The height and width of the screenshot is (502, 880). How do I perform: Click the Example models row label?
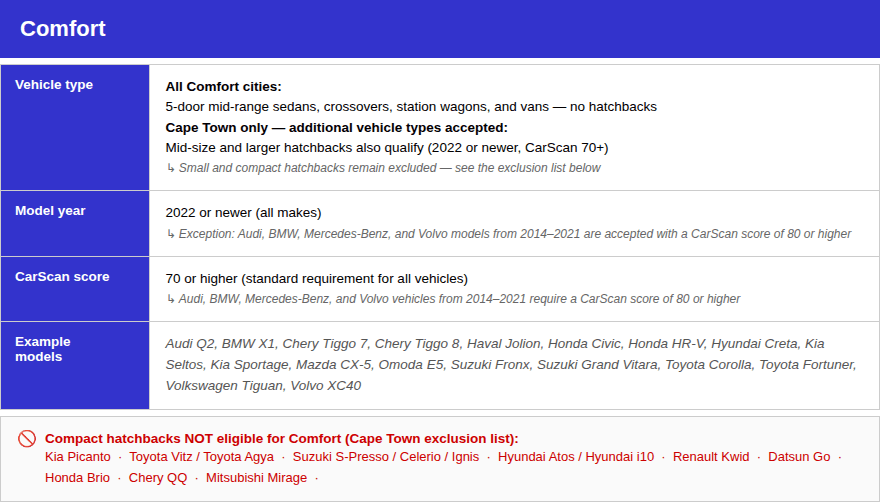click(43, 349)
